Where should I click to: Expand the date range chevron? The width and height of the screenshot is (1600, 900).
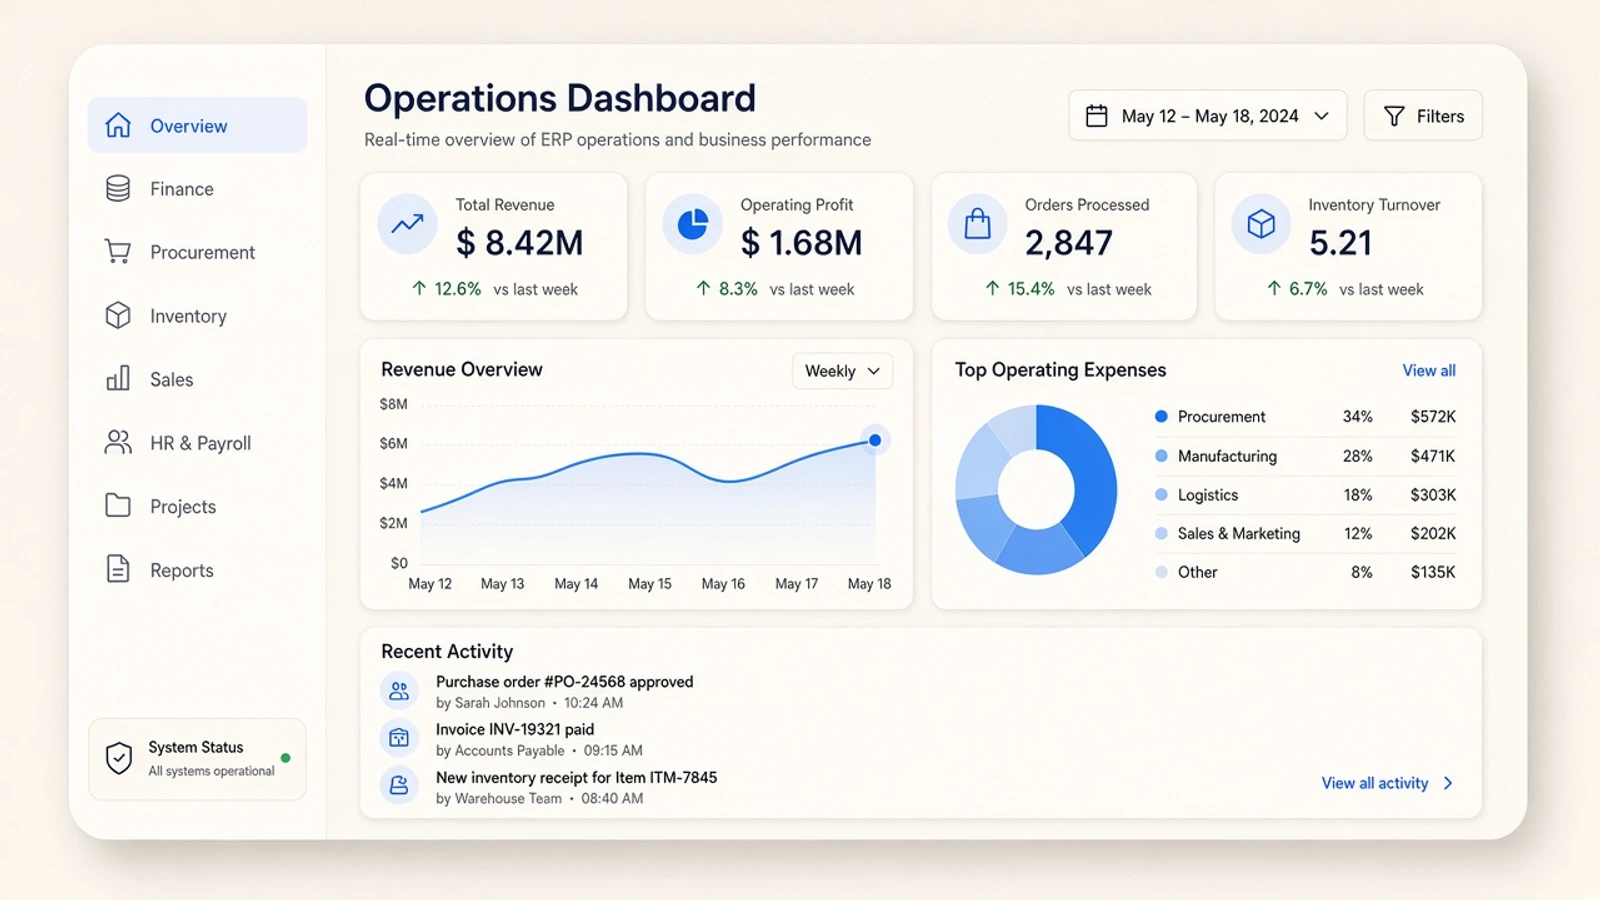pyautogui.click(x=1322, y=116)
